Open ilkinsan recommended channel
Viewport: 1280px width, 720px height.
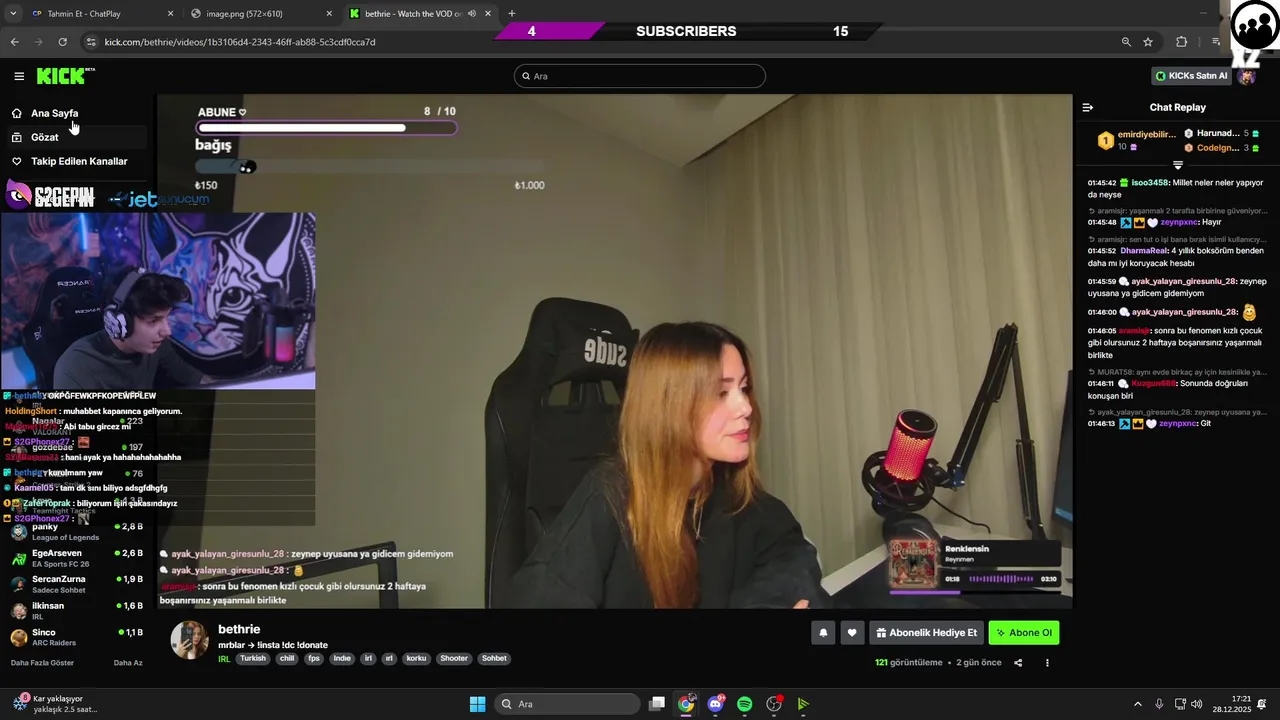click(x=78, y=610)
